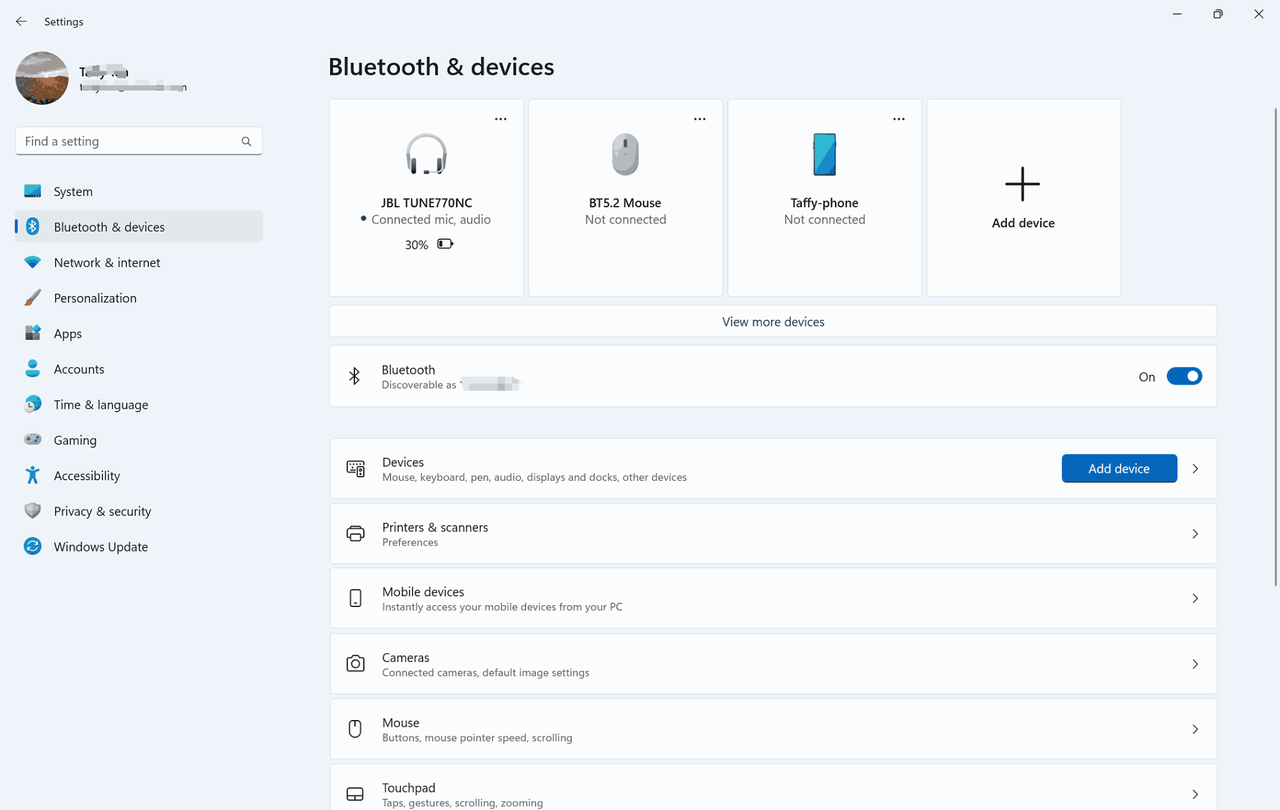Click the search magnifier icon

246,142
